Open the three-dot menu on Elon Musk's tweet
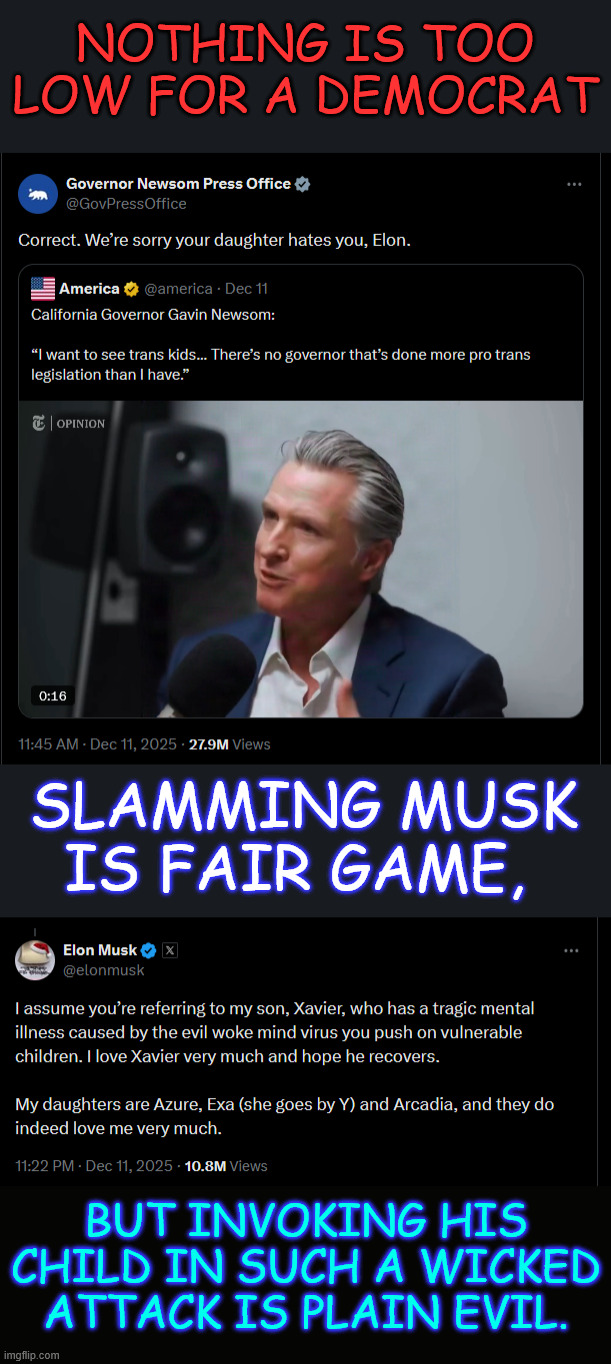 coord(571,950)
